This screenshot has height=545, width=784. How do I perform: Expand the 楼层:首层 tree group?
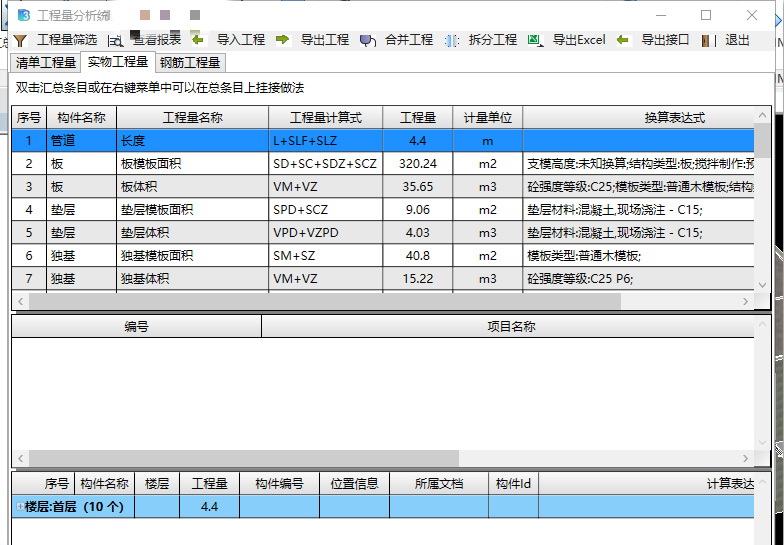pyautogui.click(x=19, y=507)
